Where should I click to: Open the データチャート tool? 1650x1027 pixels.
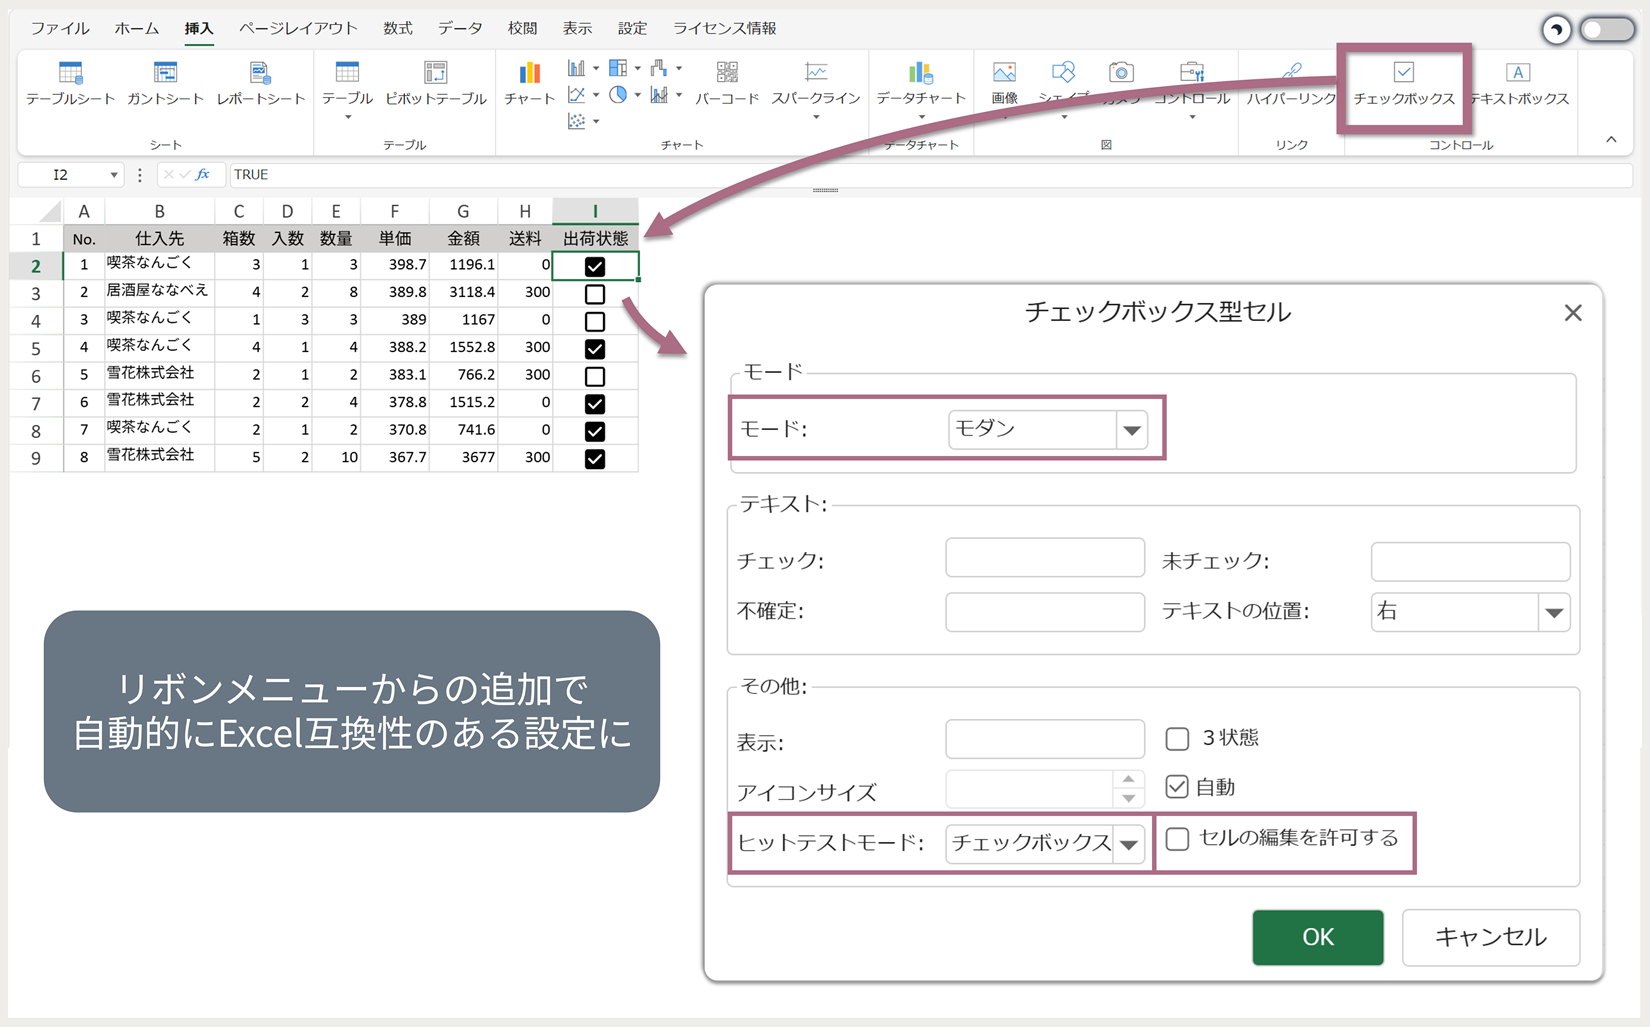point(921,88)
